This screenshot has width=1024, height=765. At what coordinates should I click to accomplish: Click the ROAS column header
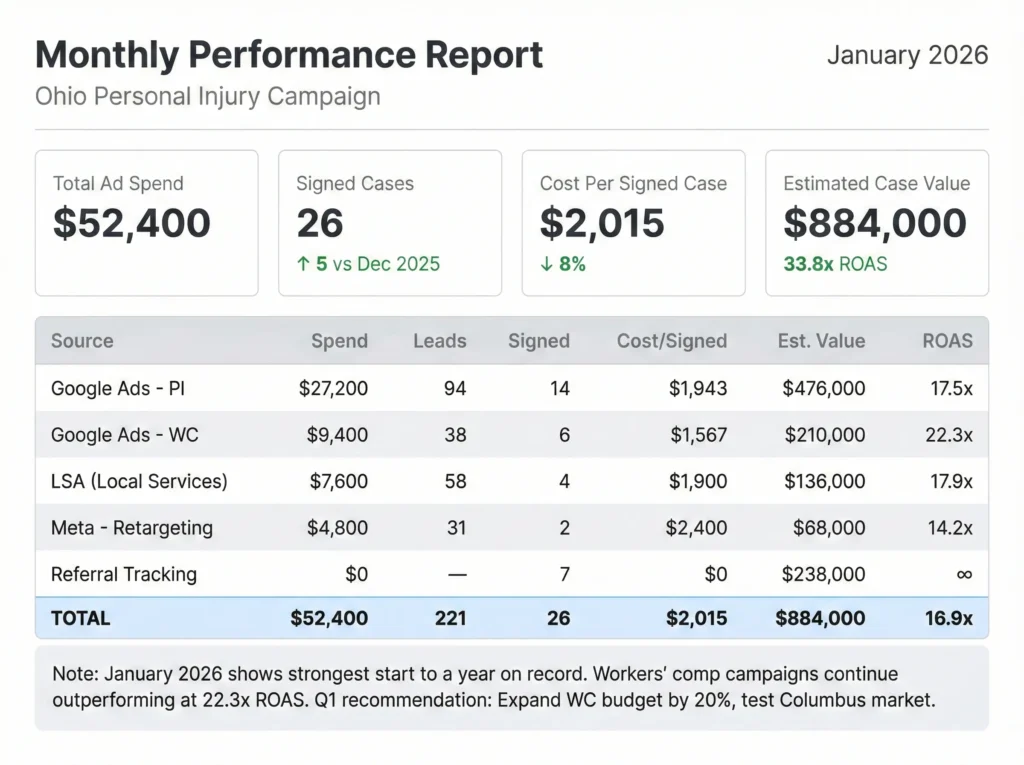[x=946, y=341]
